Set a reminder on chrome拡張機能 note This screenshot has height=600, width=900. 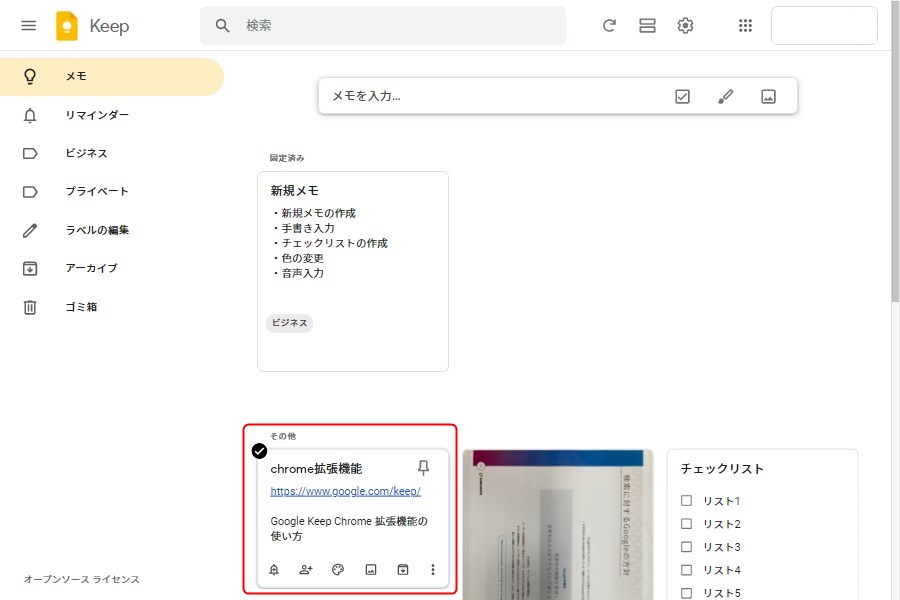pos(274,570)
